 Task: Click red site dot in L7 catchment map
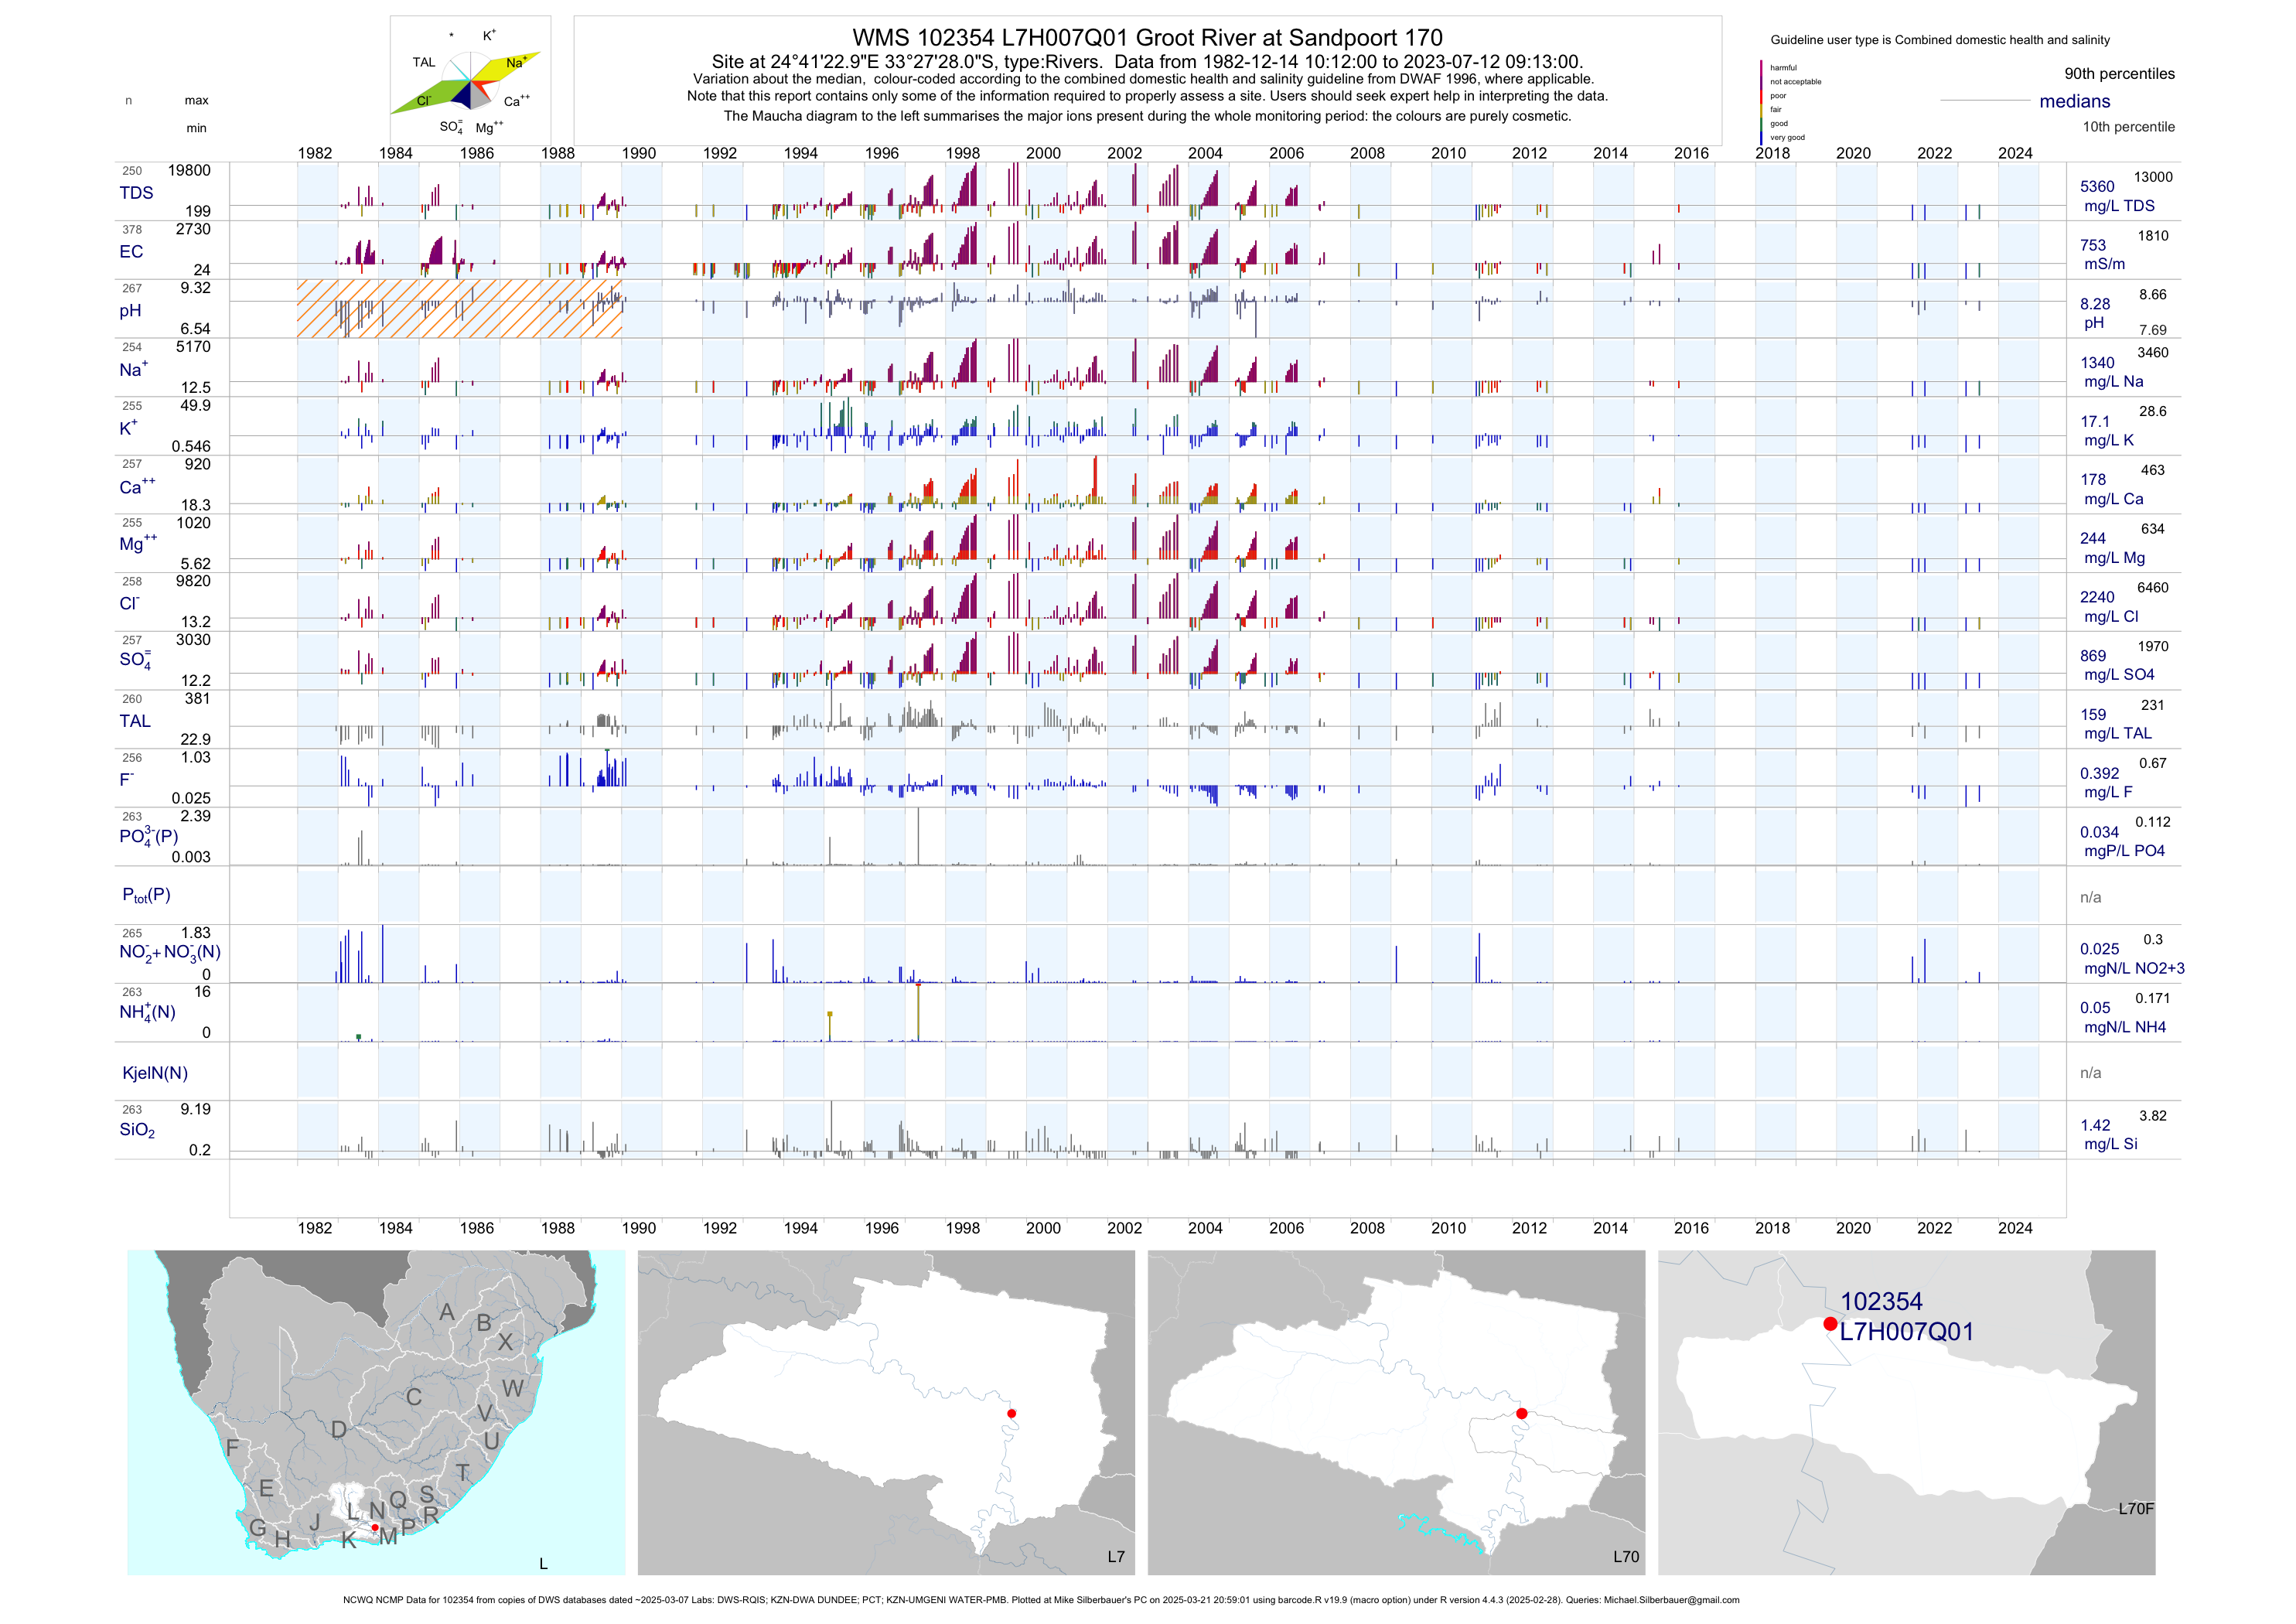click(x=1012, y=1413)
